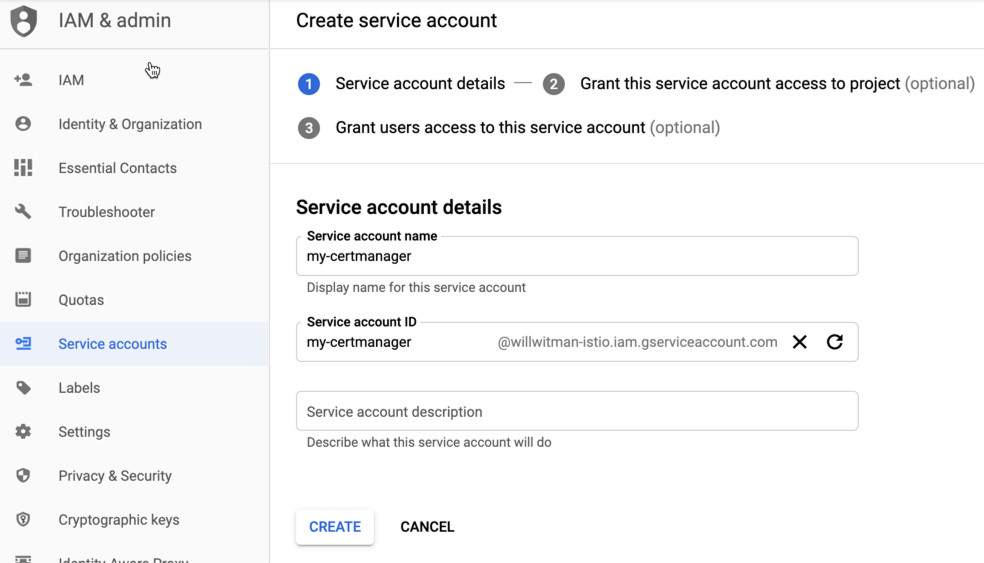Viewport: 984px width, 563px height.
Task: Click the Essential Contacts icon
Action: 23,168
